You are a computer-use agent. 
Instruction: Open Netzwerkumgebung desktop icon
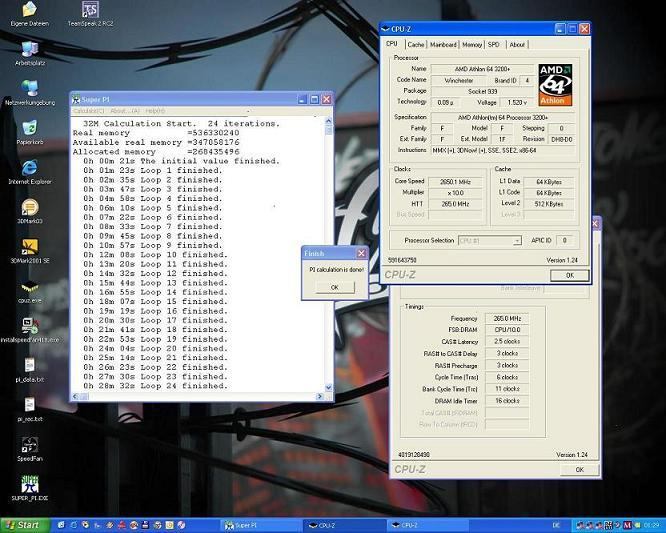pos(29,93)
